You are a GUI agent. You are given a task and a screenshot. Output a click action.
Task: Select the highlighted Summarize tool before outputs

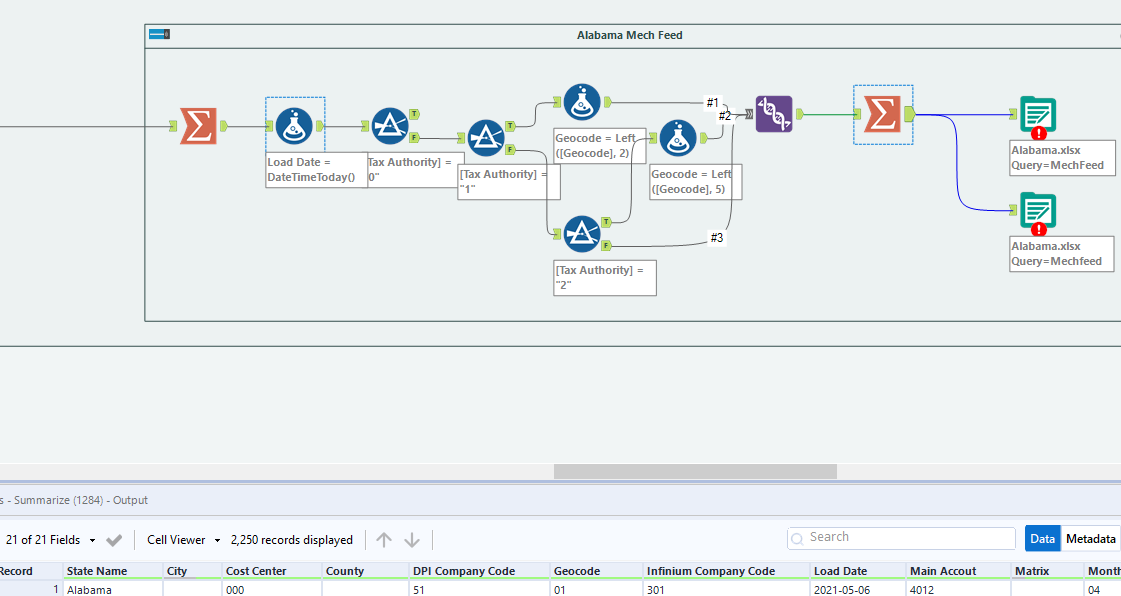click(881, 114)
